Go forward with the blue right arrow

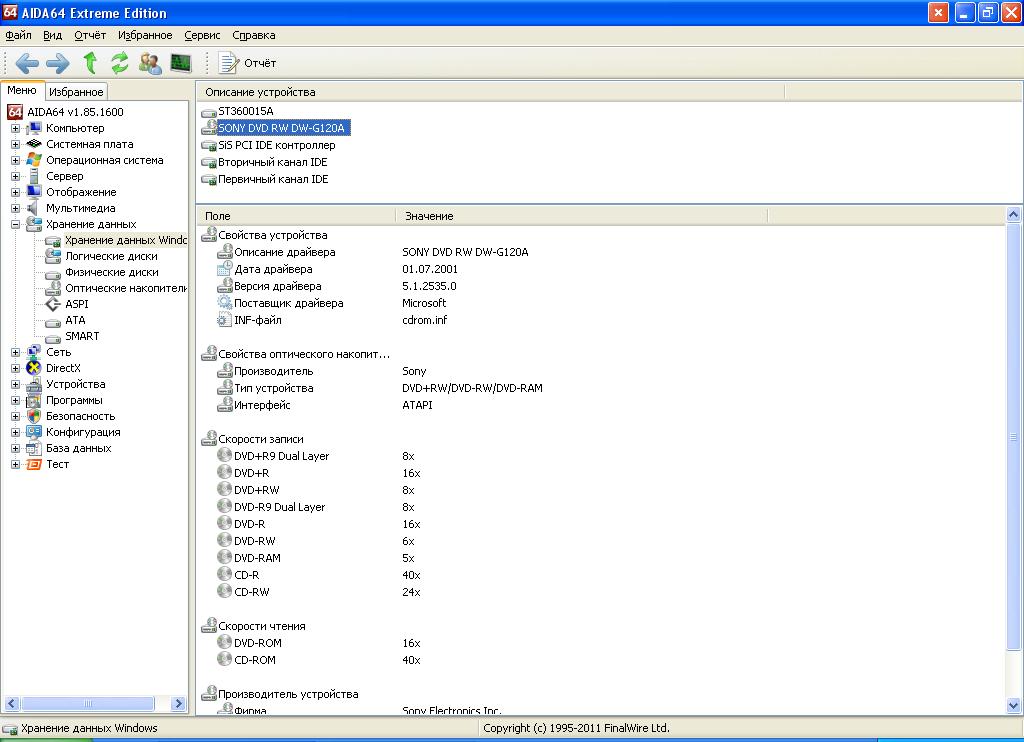(x=57, y=63)
